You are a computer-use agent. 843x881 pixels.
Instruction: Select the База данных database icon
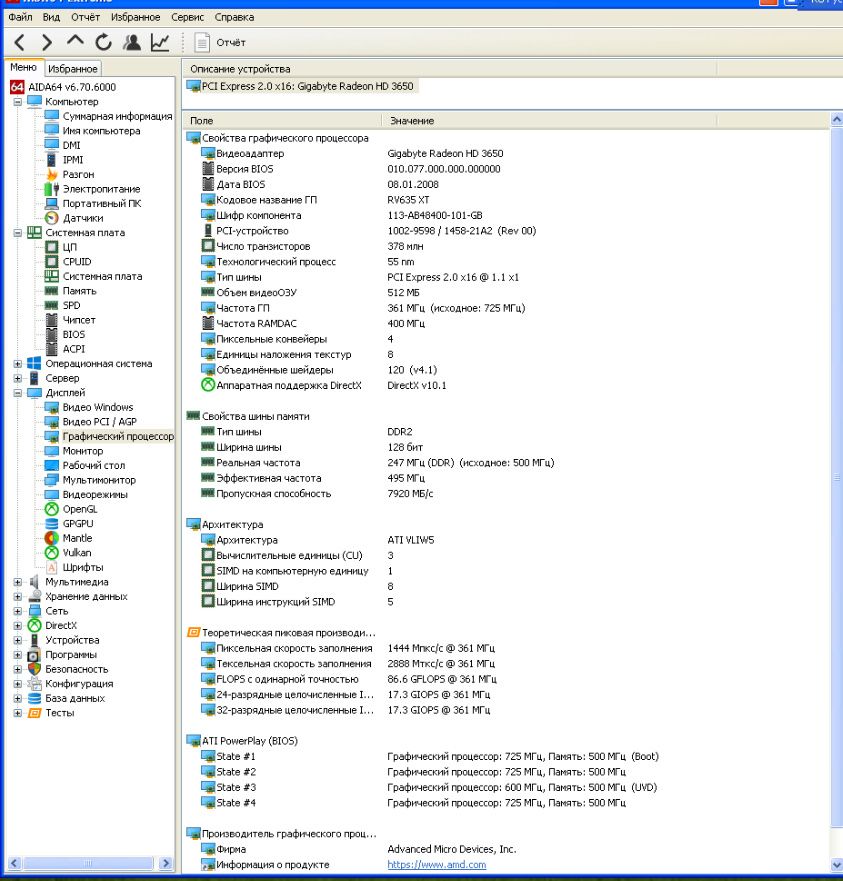[x=34, y=698]
